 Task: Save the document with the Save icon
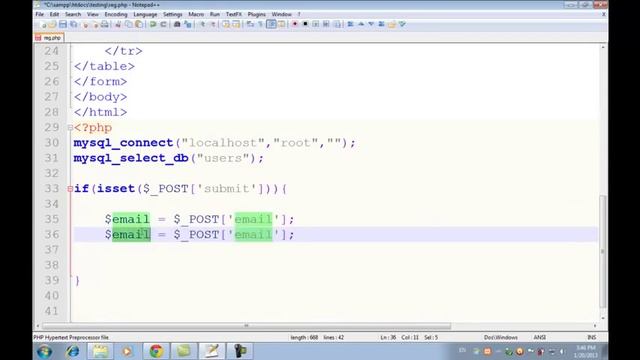click(x=63, y=24)
